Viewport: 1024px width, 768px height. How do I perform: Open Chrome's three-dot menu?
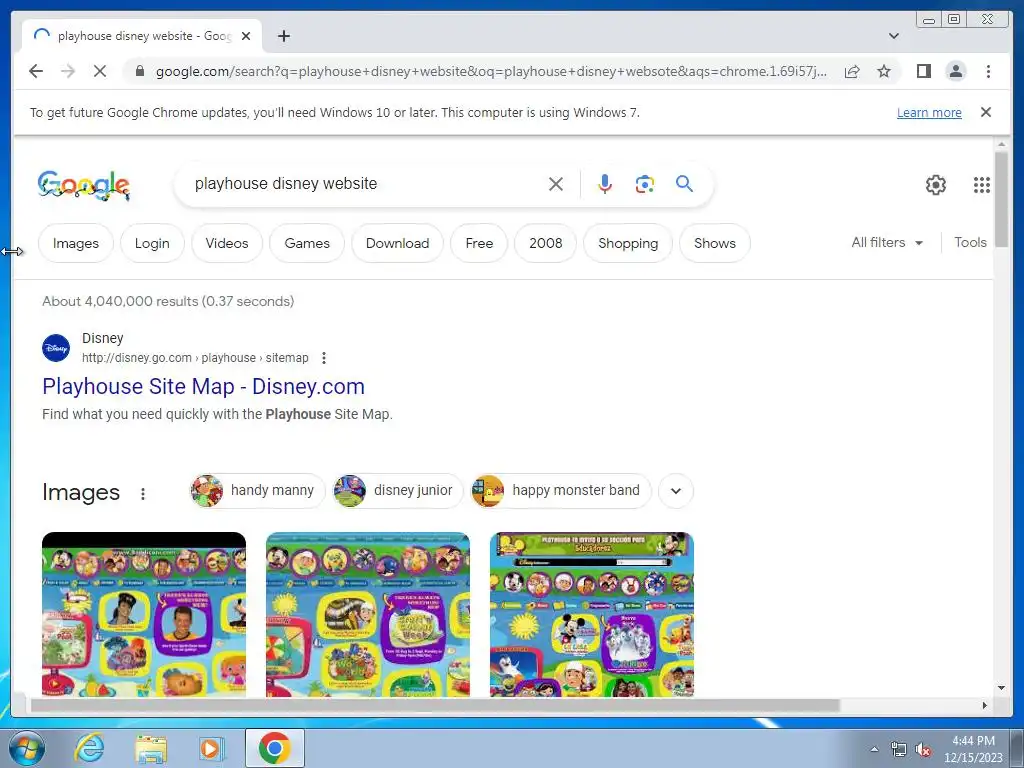[988, 71]
